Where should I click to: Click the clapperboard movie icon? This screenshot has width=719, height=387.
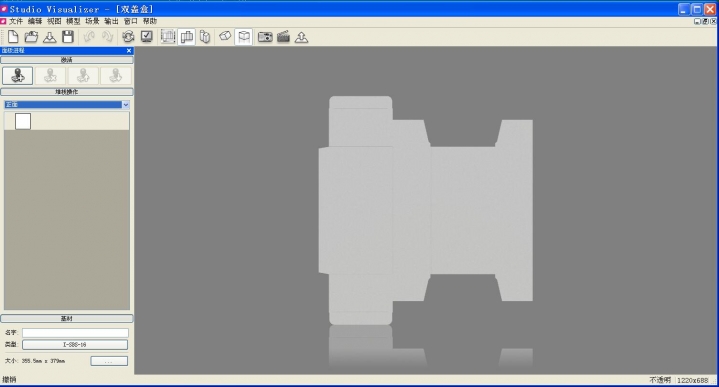[x=283, y=37]
